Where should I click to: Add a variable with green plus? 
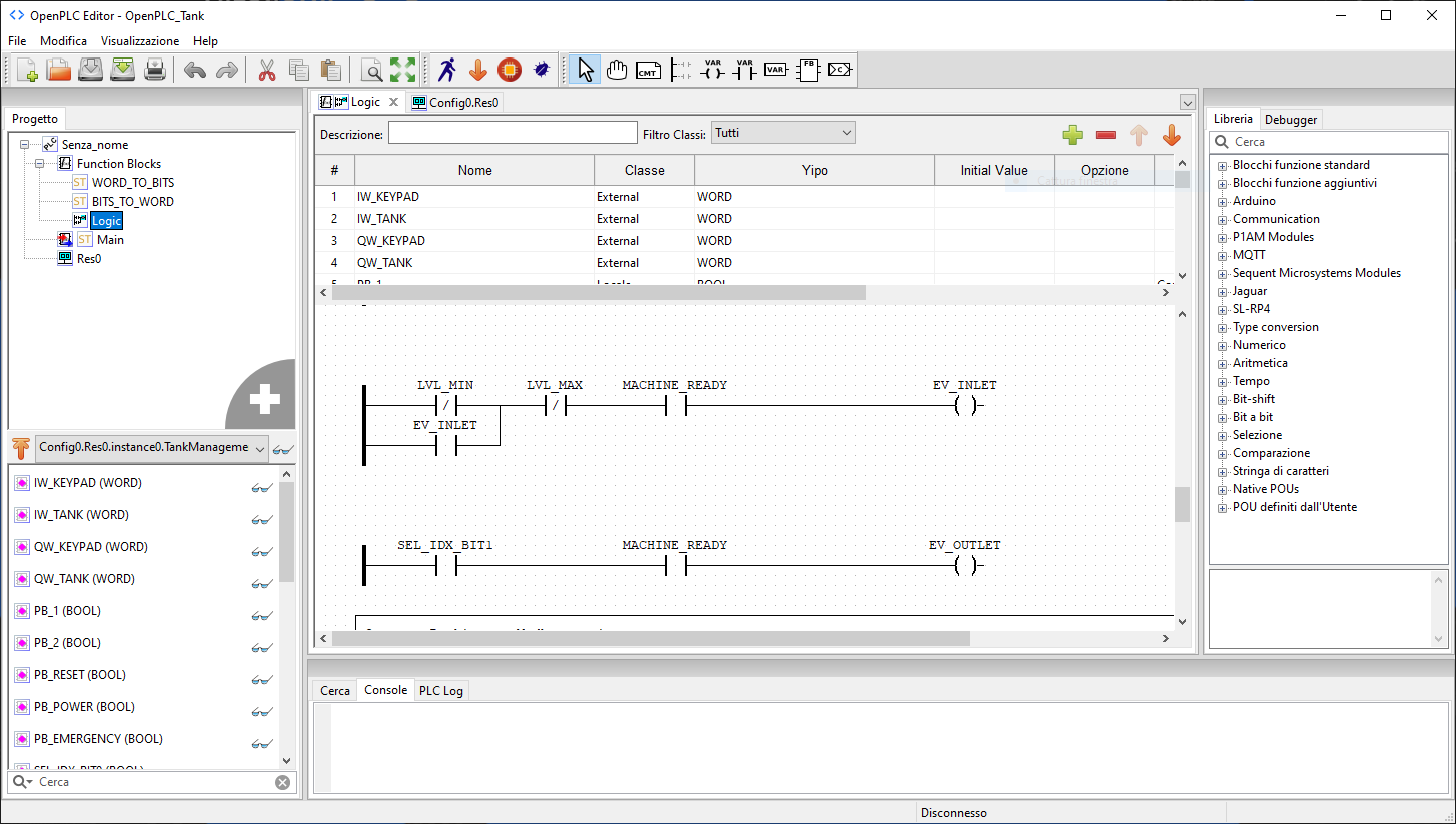[1073, 135]
